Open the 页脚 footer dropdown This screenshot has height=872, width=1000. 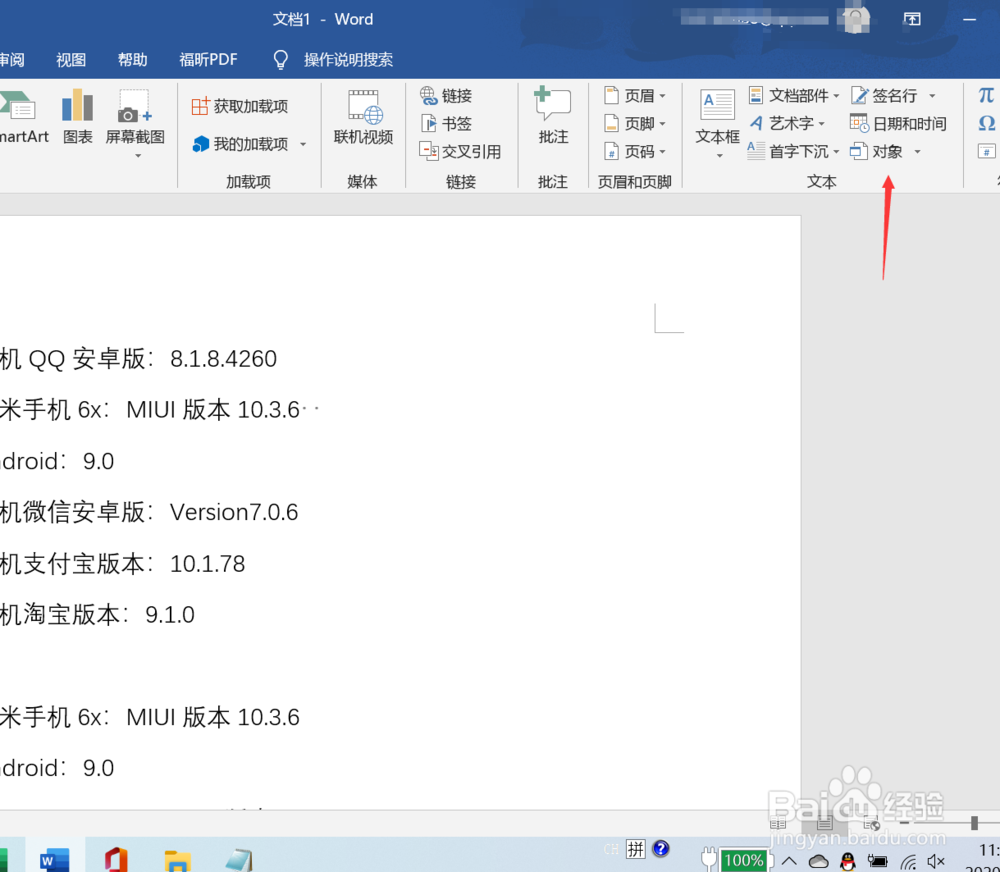[635, 124]
